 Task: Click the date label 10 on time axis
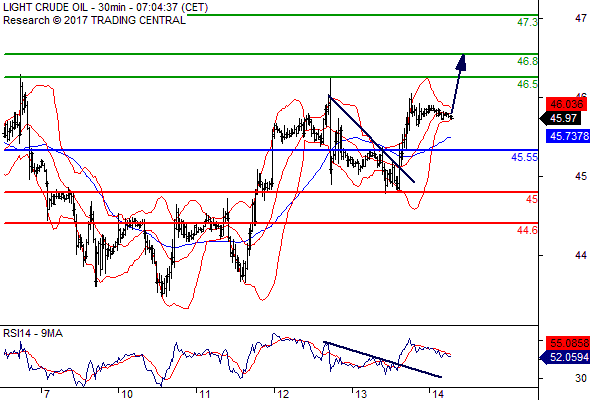pos(126,394)
